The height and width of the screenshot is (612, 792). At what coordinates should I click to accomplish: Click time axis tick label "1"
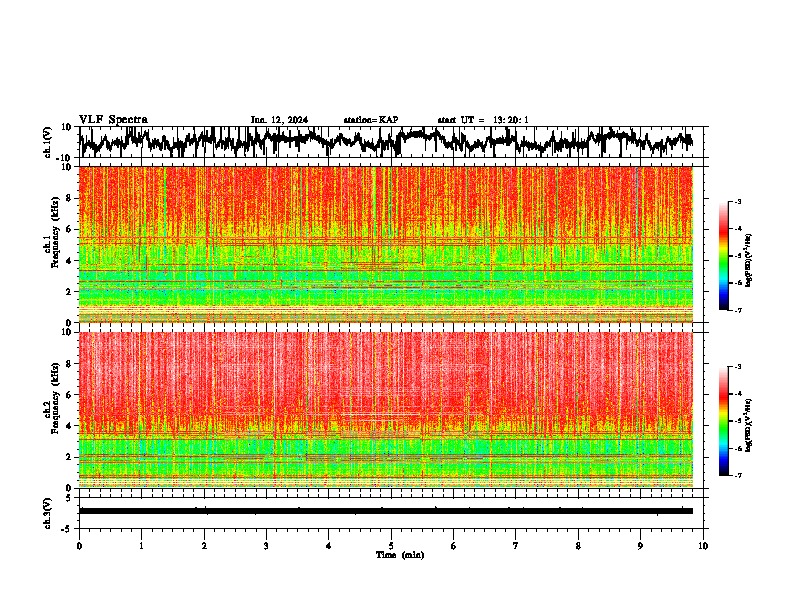point(141,546)
